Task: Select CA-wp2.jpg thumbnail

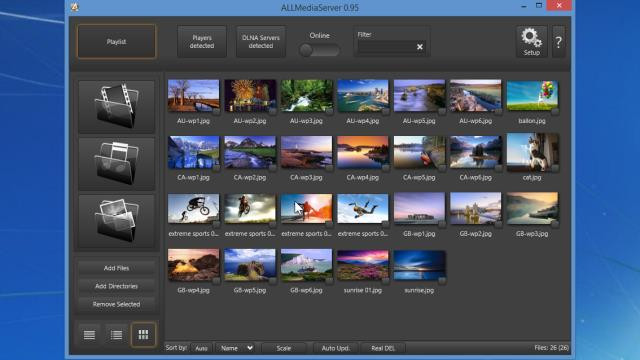Action: (x=250, y=152)
